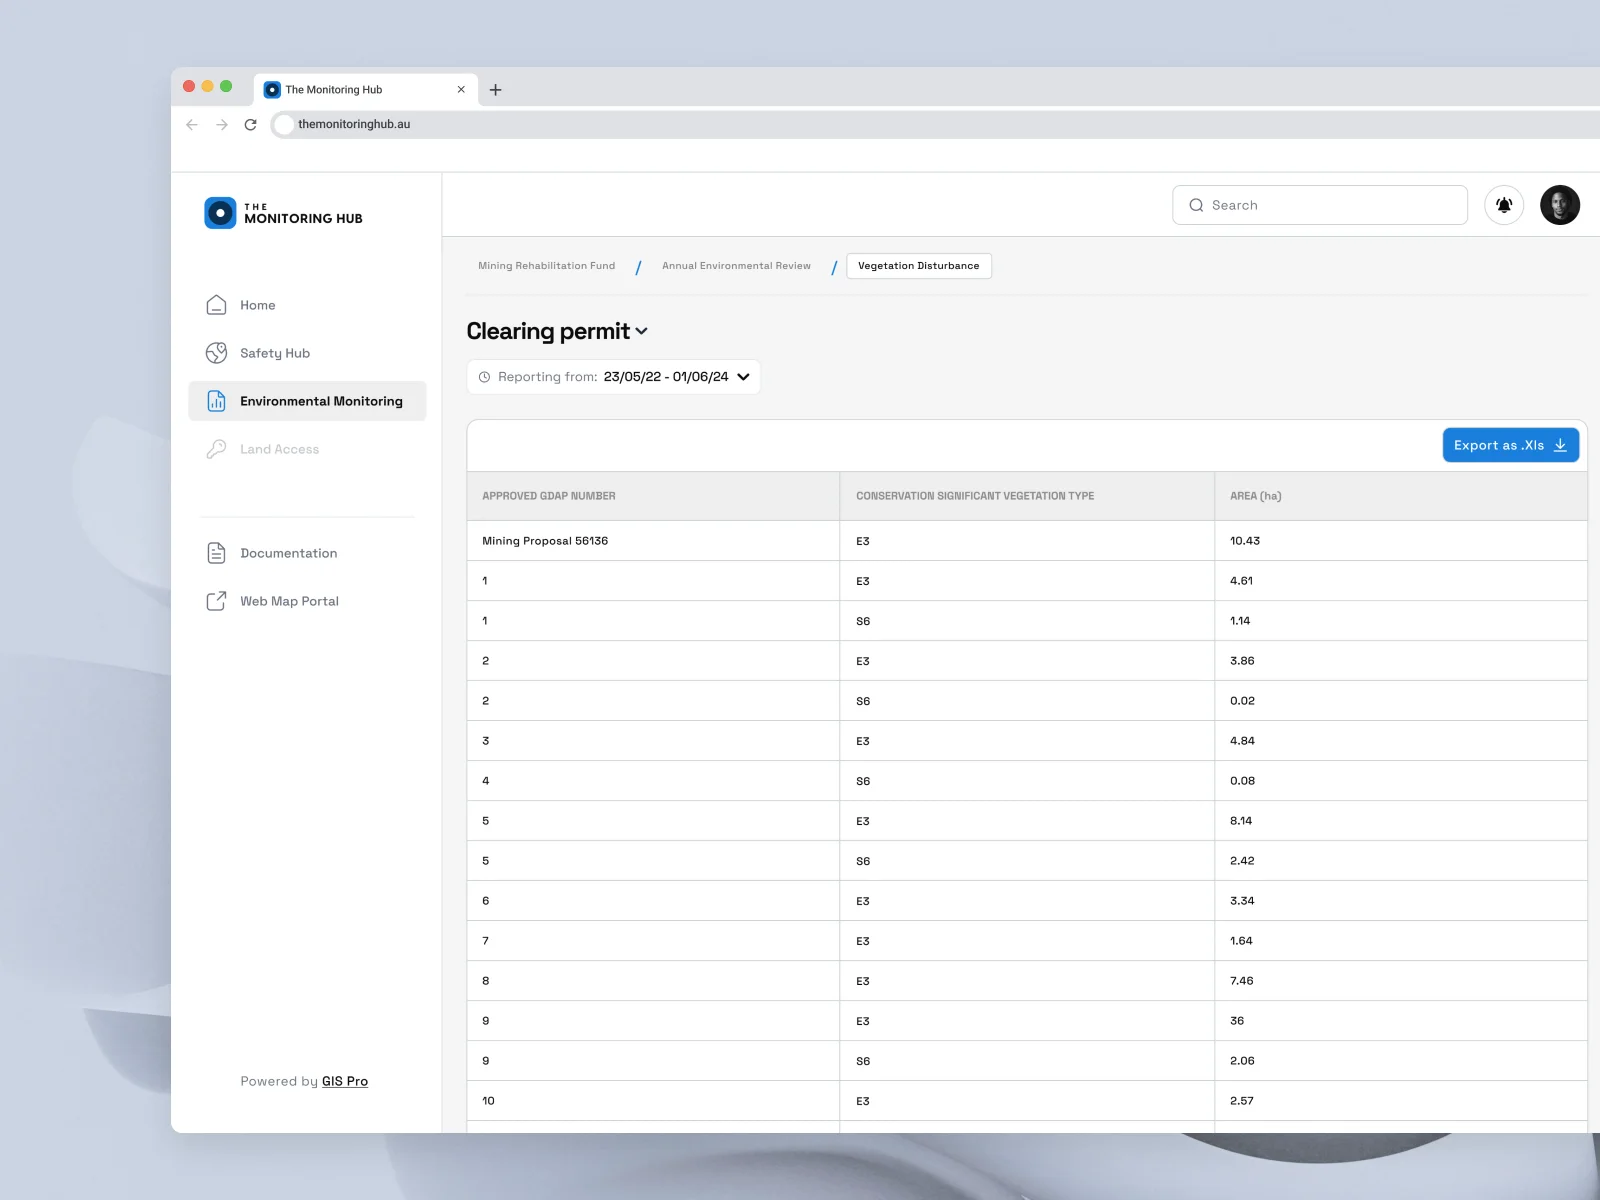Open the notifications bell
Viewport: 1600px width, 1200px height.
(1504, 205)
